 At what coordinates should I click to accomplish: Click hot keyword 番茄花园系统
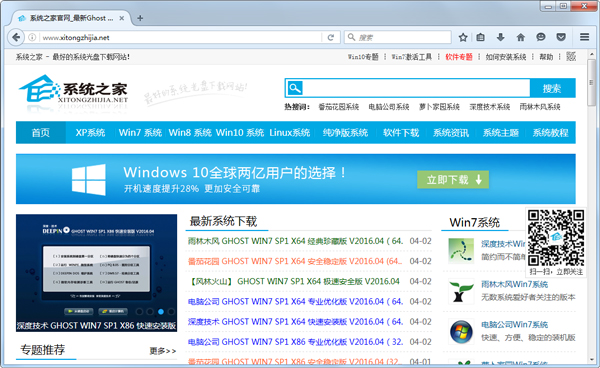(x=339, y=107)
